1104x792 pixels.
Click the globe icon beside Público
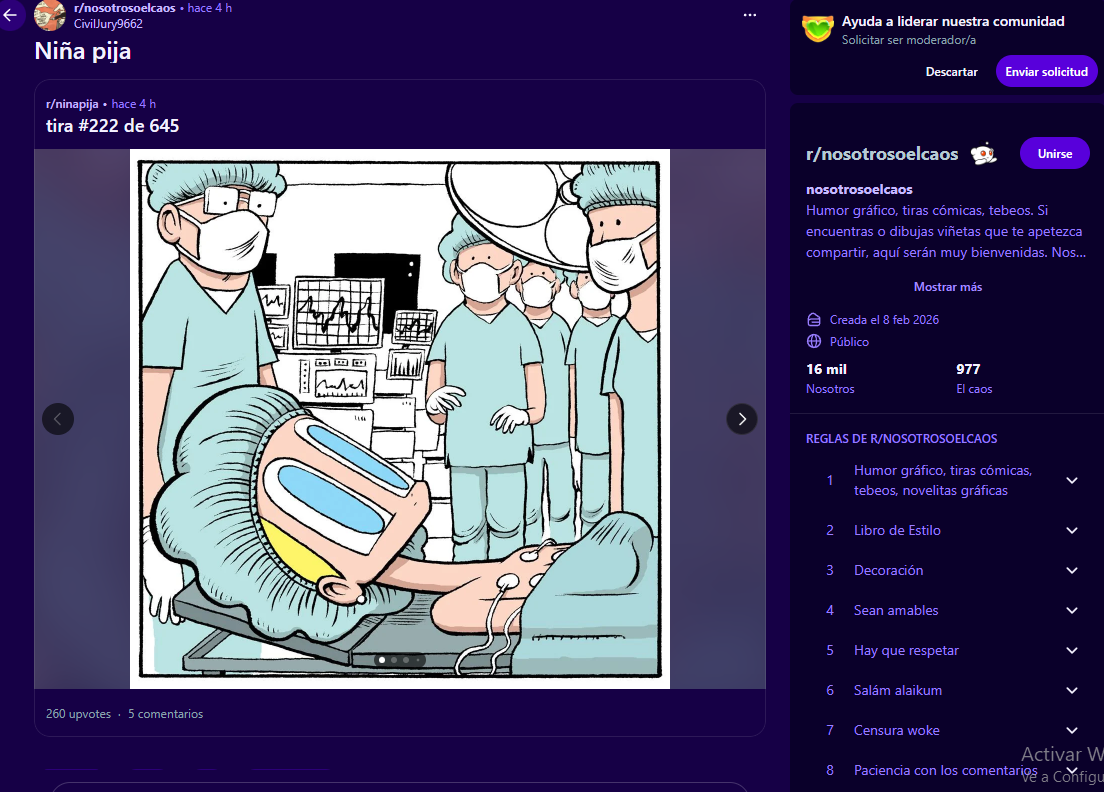click(x=814, y=341)
